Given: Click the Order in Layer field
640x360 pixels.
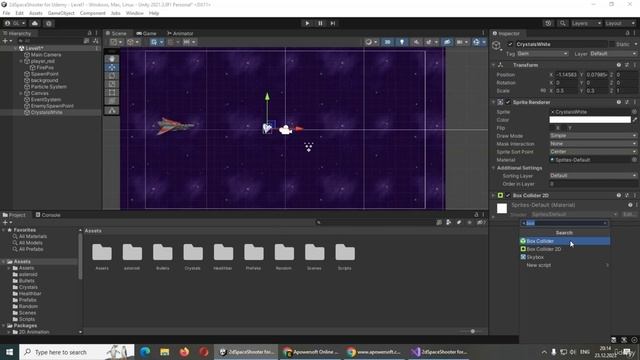Looking at the screenshot, I should point(593,184).
